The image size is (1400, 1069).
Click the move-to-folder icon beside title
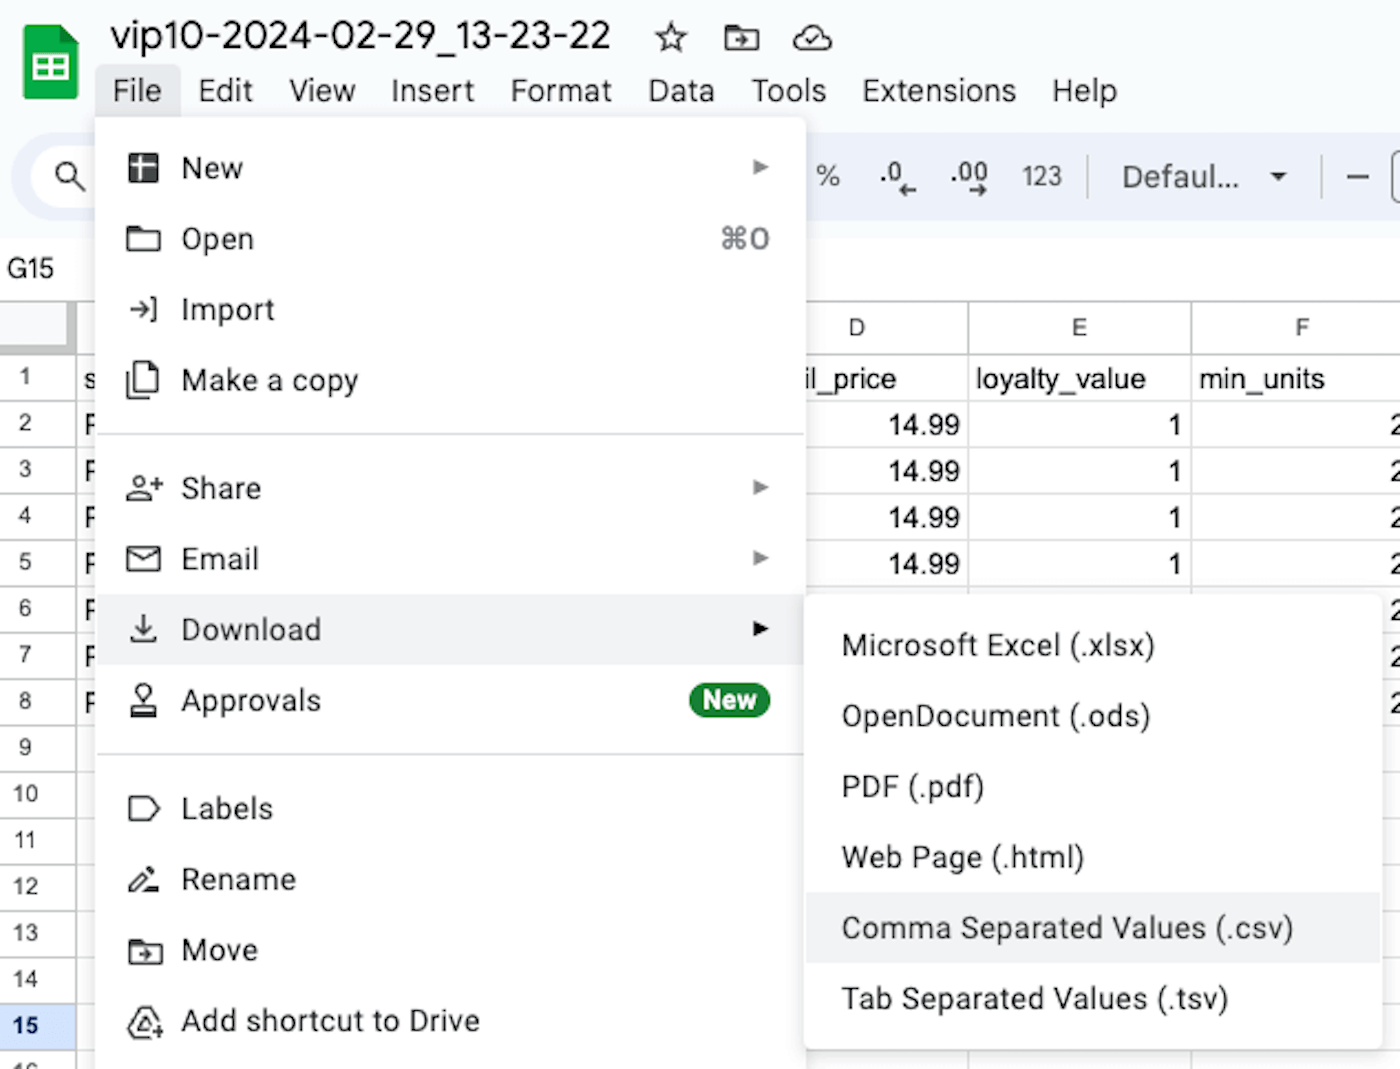741,39
